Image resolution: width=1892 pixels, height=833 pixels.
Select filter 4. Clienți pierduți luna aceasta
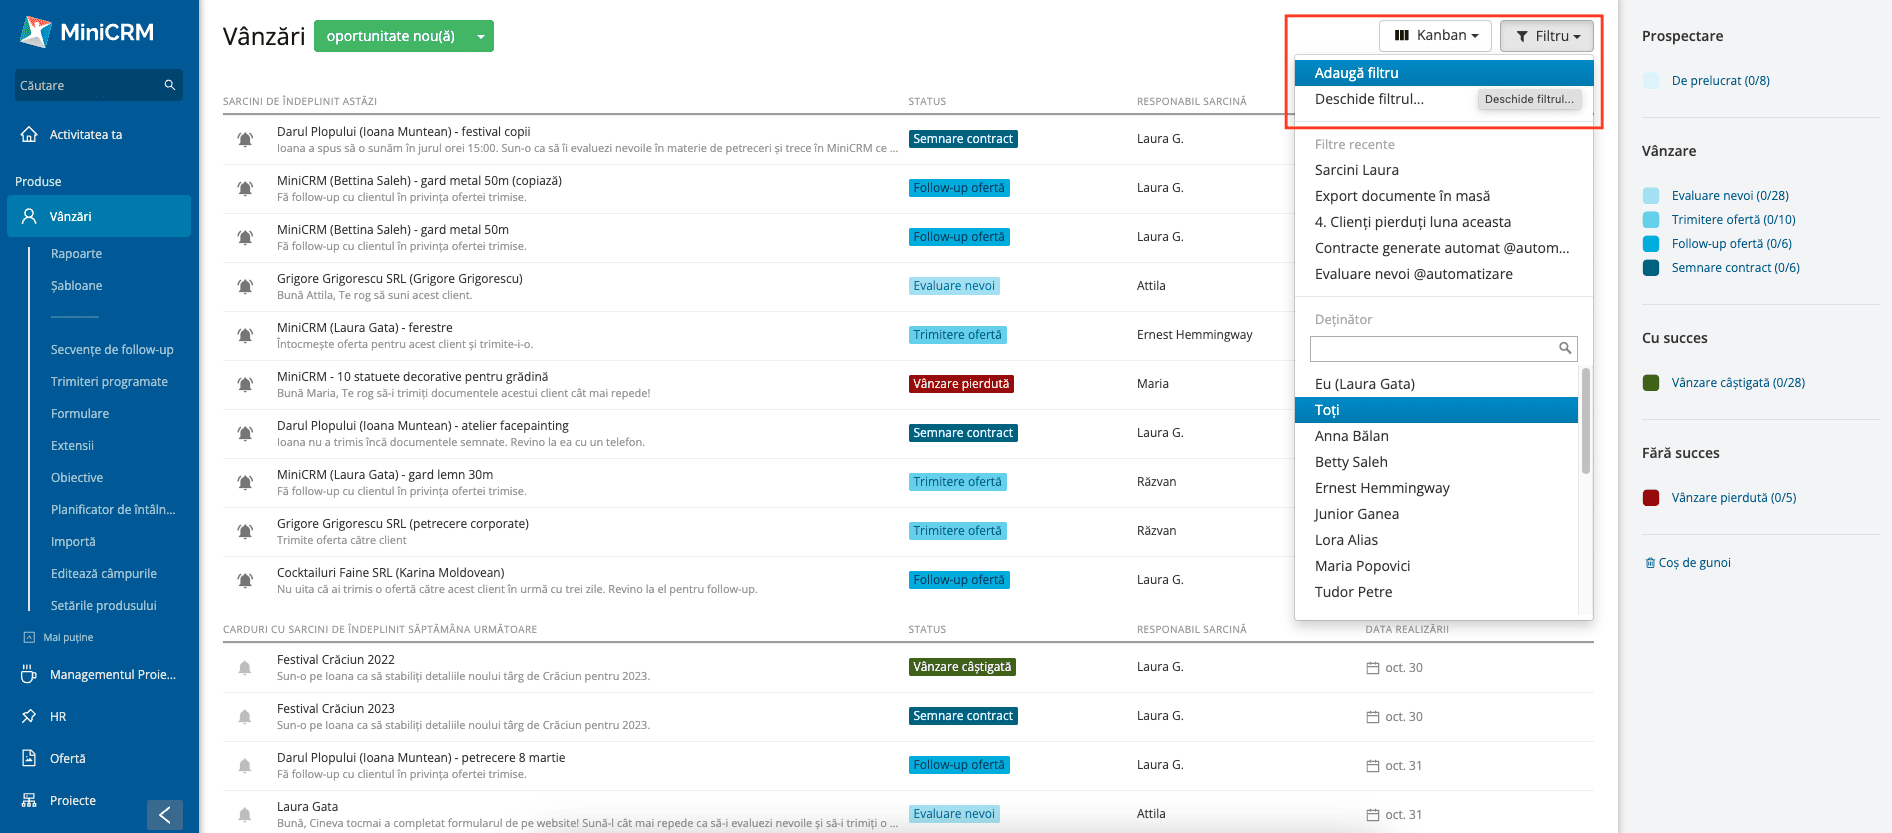[1413, 222]
